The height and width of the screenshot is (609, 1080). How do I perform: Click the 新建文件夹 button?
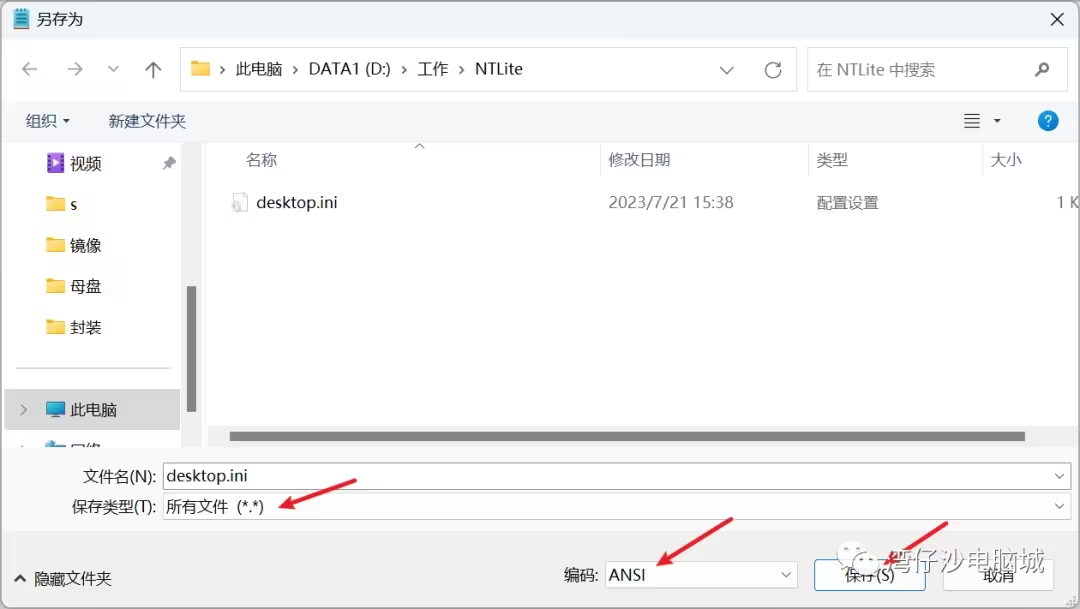click(146, 120)
